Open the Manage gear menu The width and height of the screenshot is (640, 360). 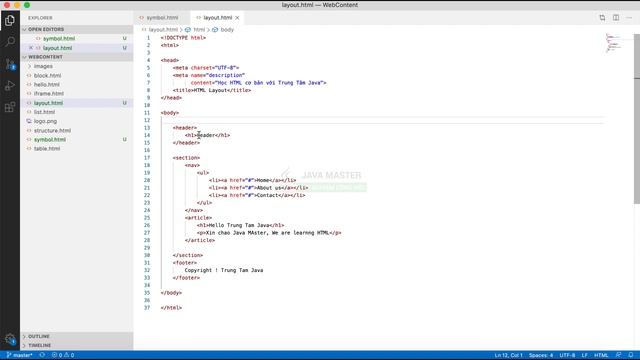coord(10,339)
